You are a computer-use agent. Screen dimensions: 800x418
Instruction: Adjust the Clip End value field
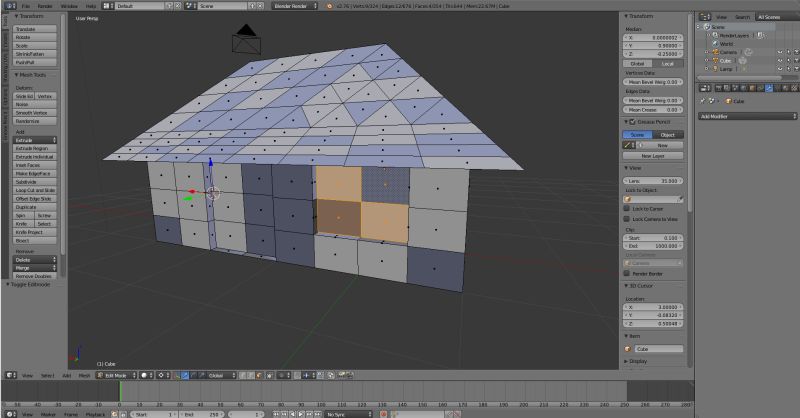coord(653,246)
